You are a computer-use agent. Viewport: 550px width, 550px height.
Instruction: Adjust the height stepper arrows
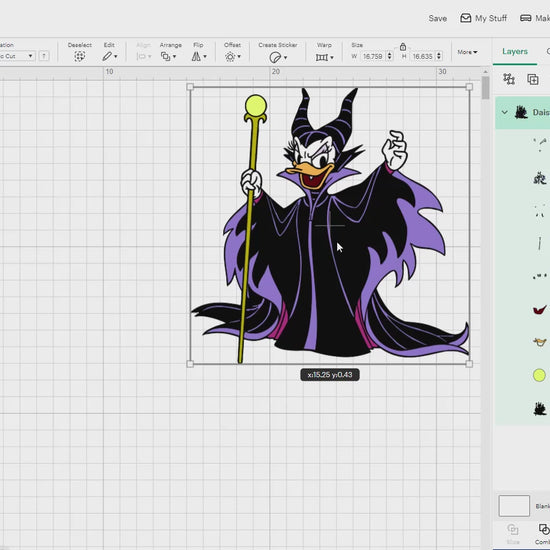point(439,56)
